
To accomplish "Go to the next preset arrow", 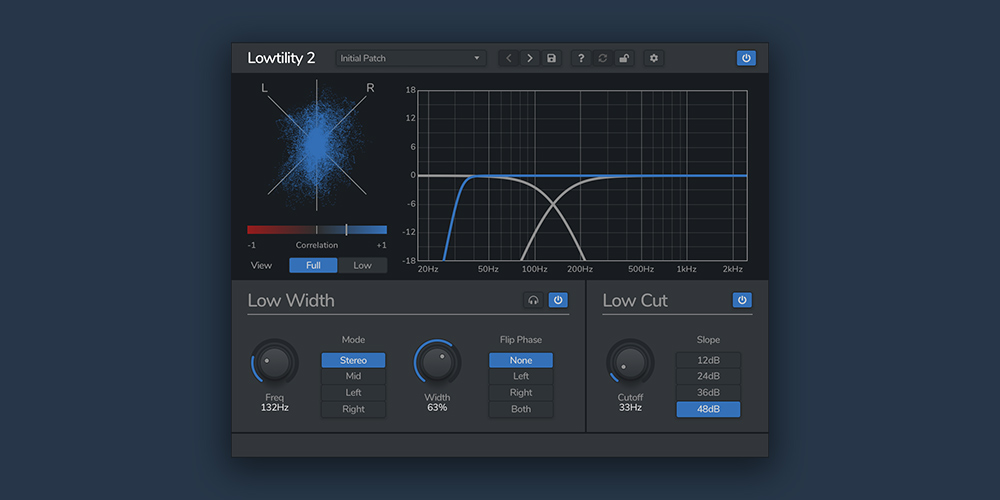I will click(530, 58).
